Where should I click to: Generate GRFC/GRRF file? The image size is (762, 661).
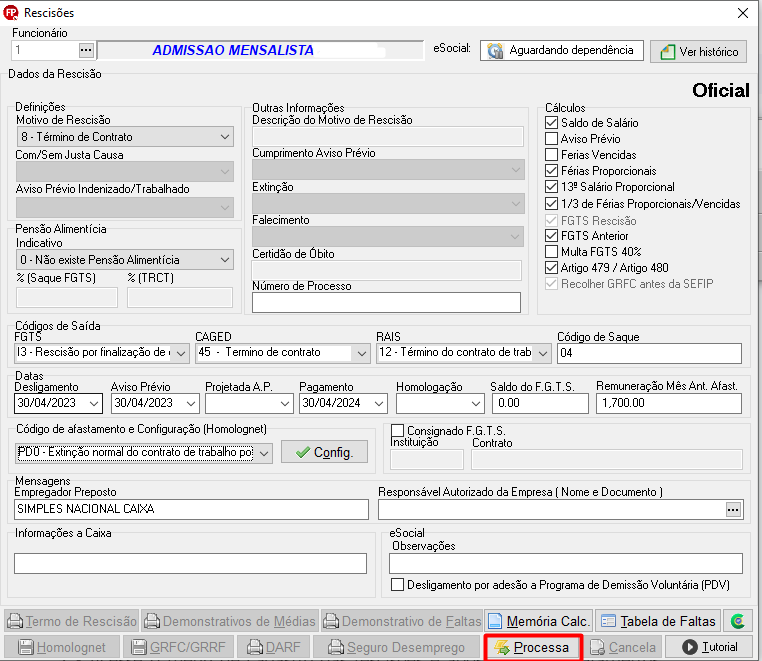[x=178, y=647]
